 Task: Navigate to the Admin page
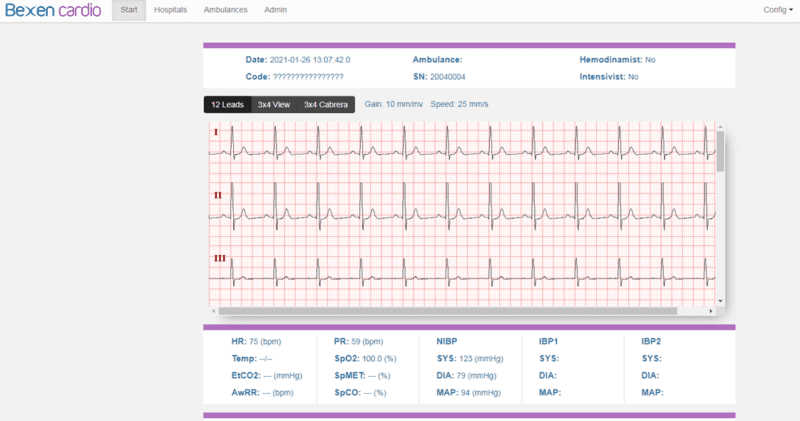(275, 10)
